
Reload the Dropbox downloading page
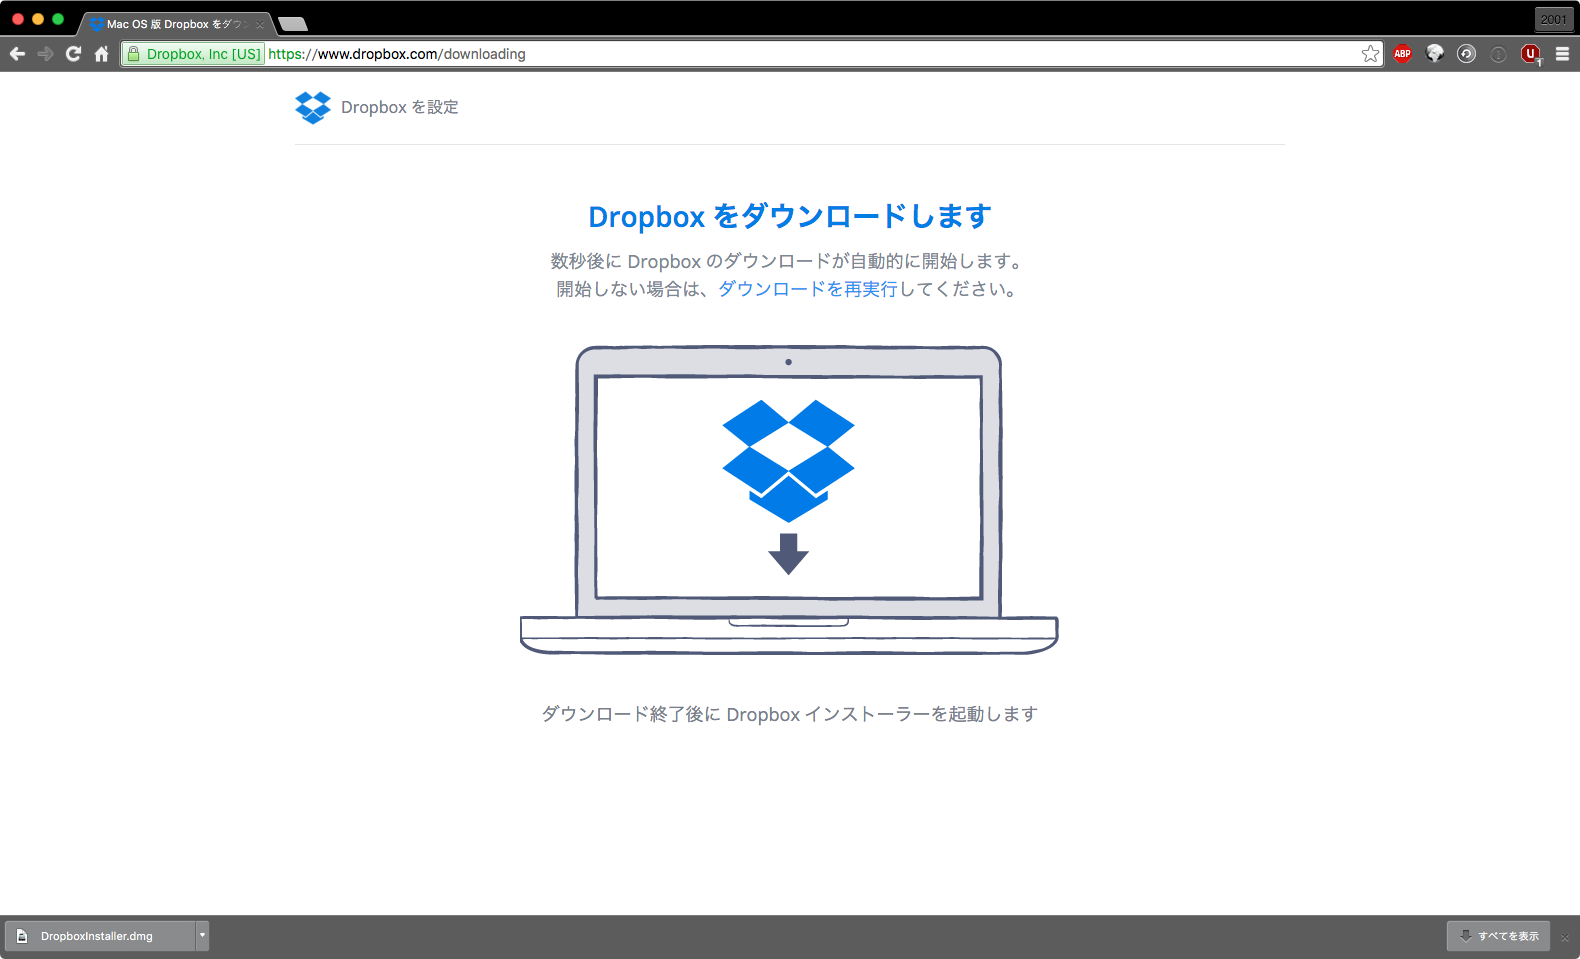(x=73, y=54)
